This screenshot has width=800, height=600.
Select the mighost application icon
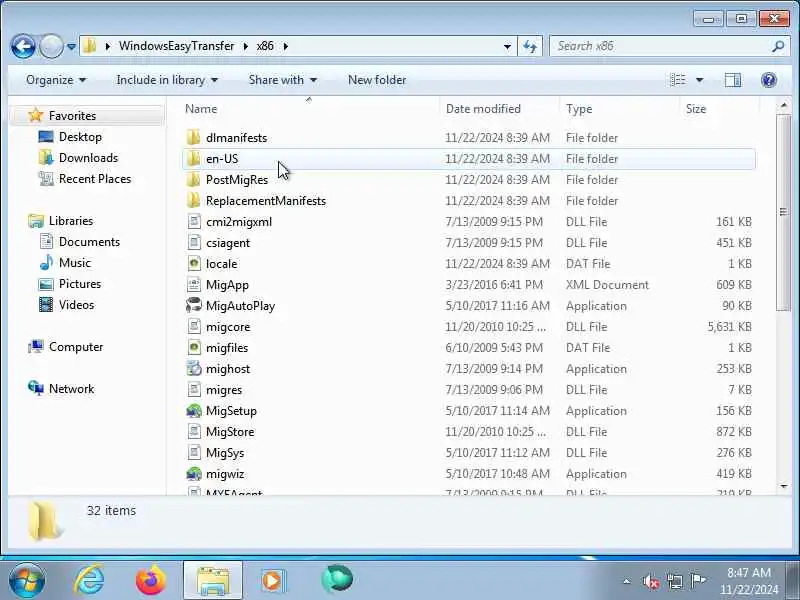[193, 368]
